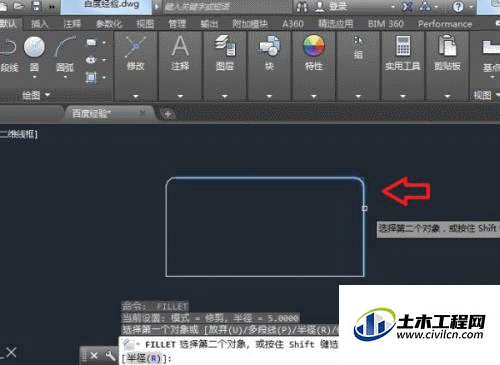
Task: Select the Circle (圆) draw tool
Action: [x=34, y=53]
